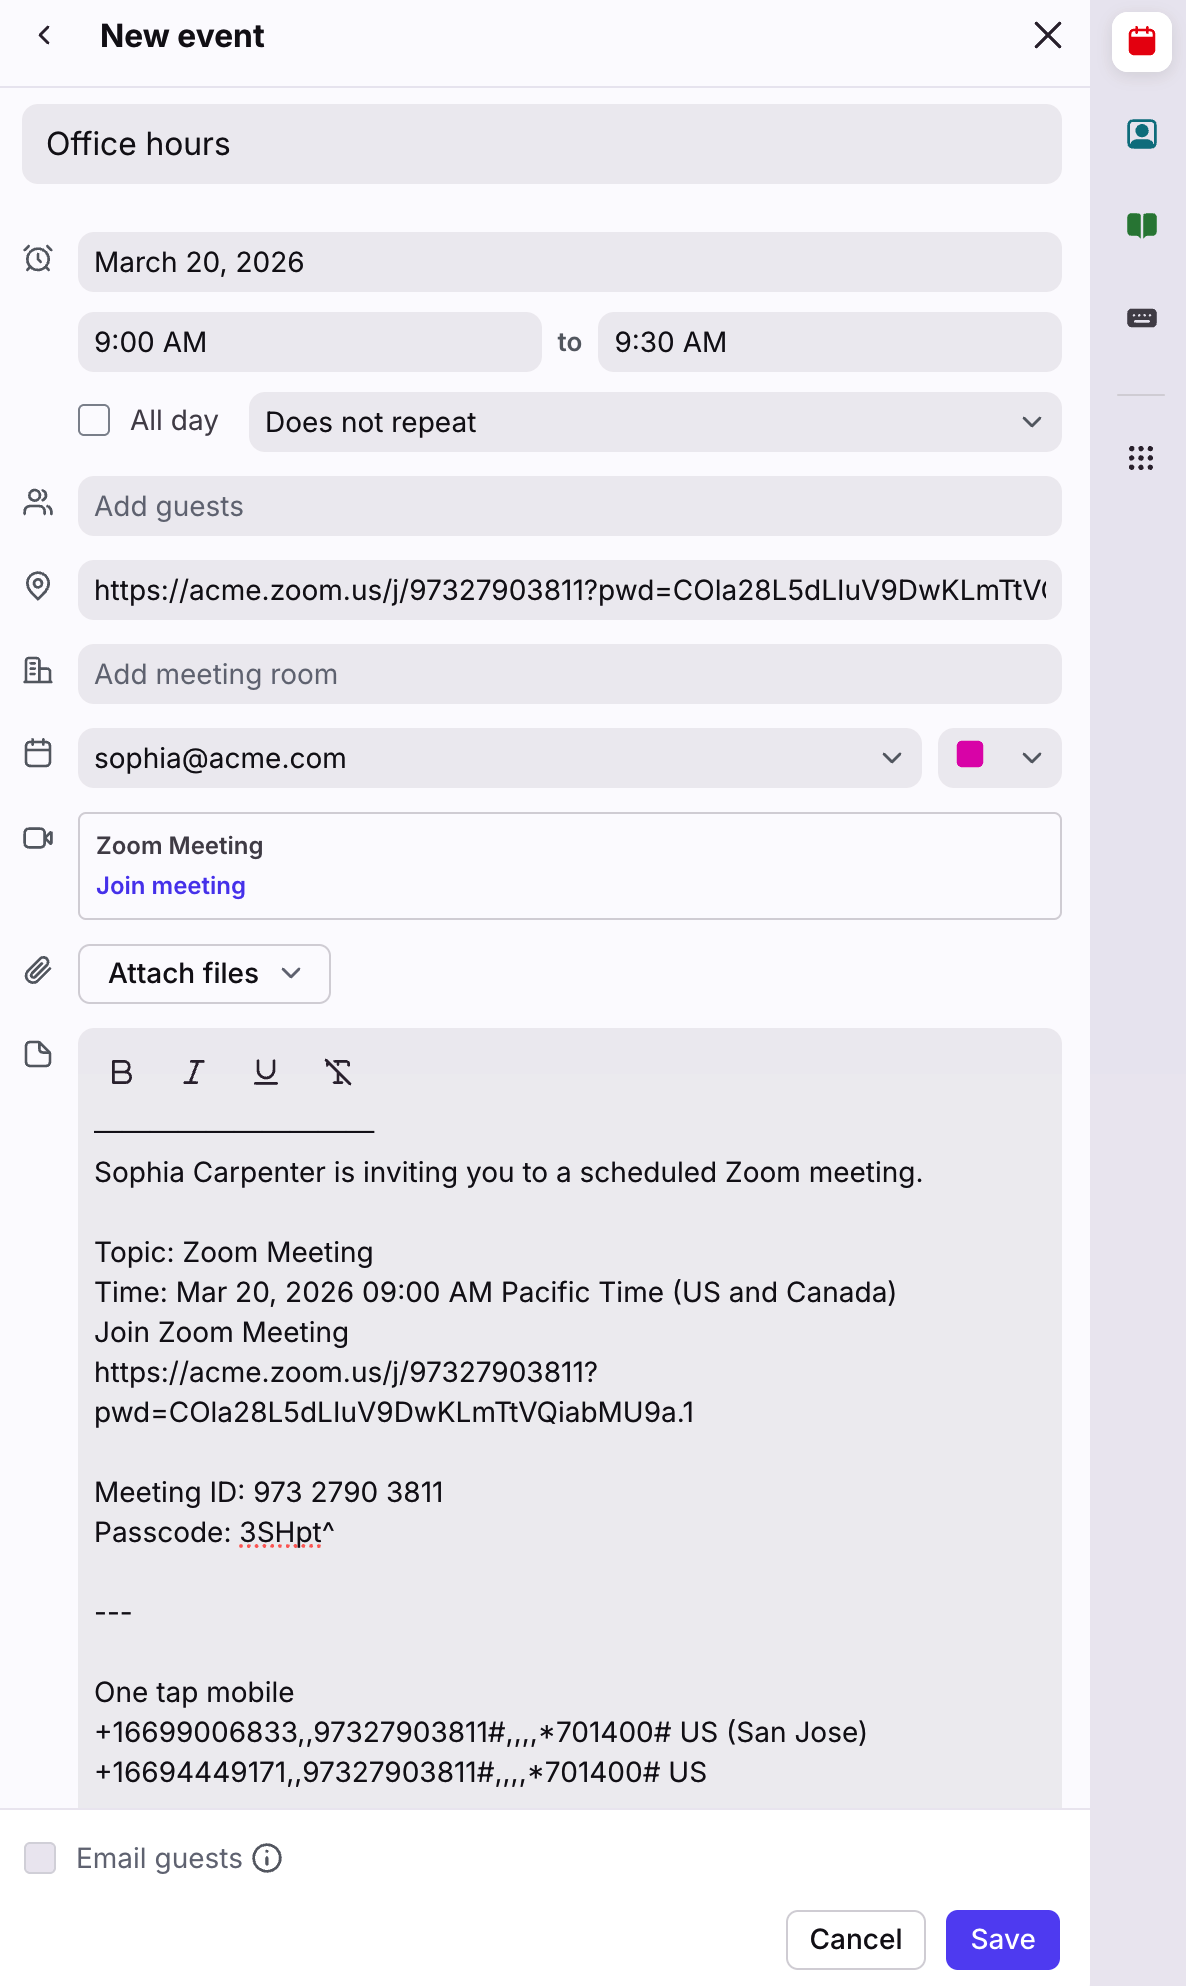Cancel the event creation

click(855, 1940)
